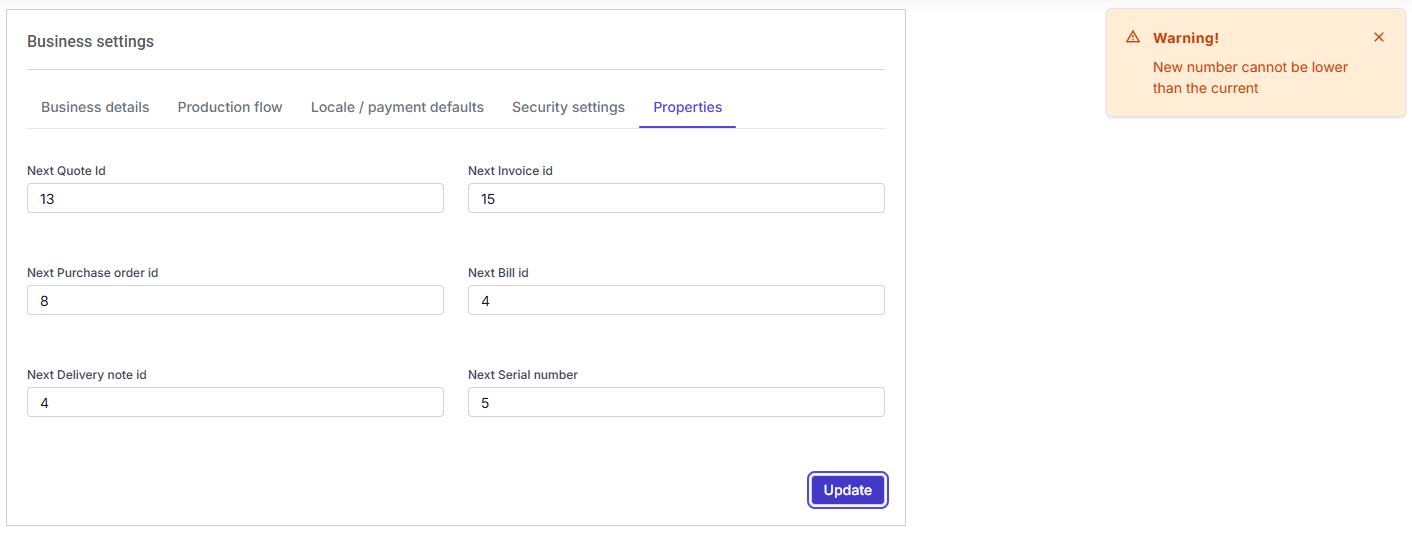1412x533 pixels.
Task: Click the Next Delivery note id input
Action: tap(235, 402)
